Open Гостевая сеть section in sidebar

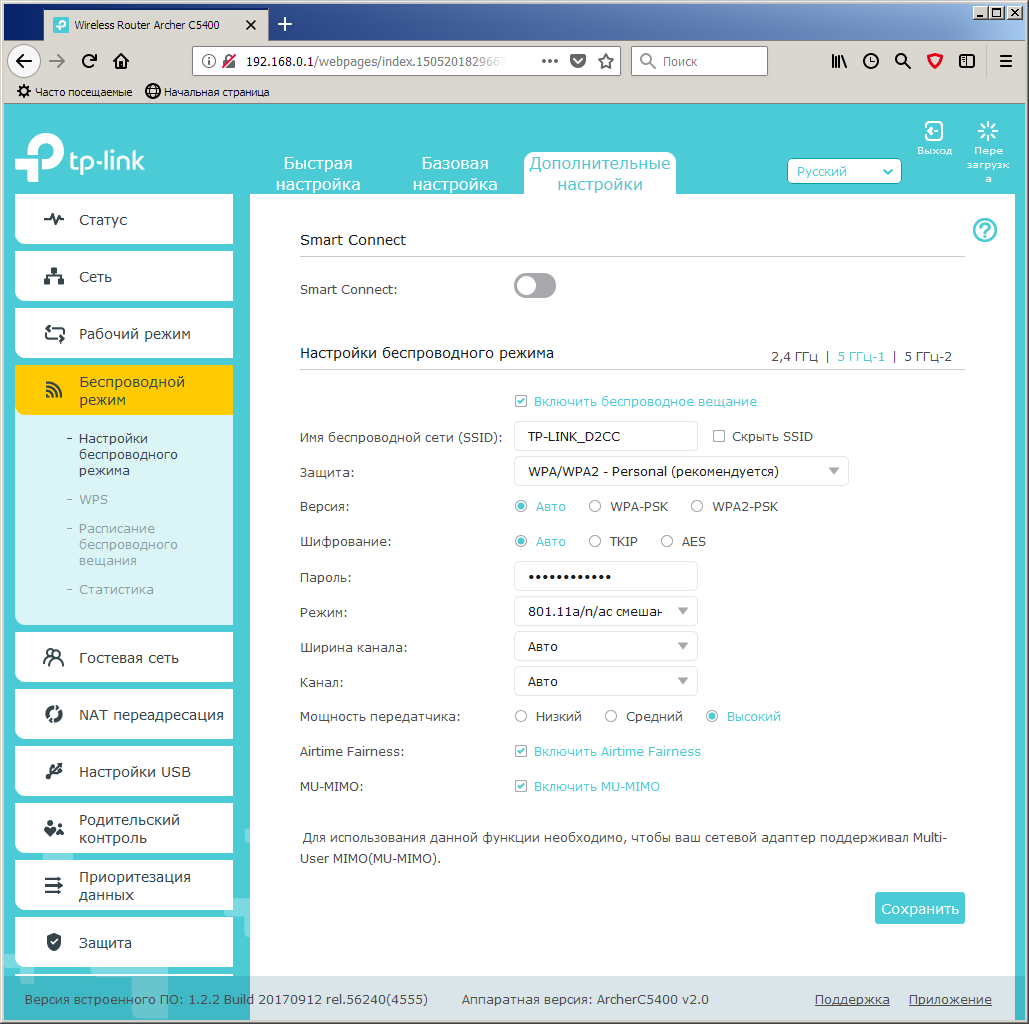click(124, 658)
